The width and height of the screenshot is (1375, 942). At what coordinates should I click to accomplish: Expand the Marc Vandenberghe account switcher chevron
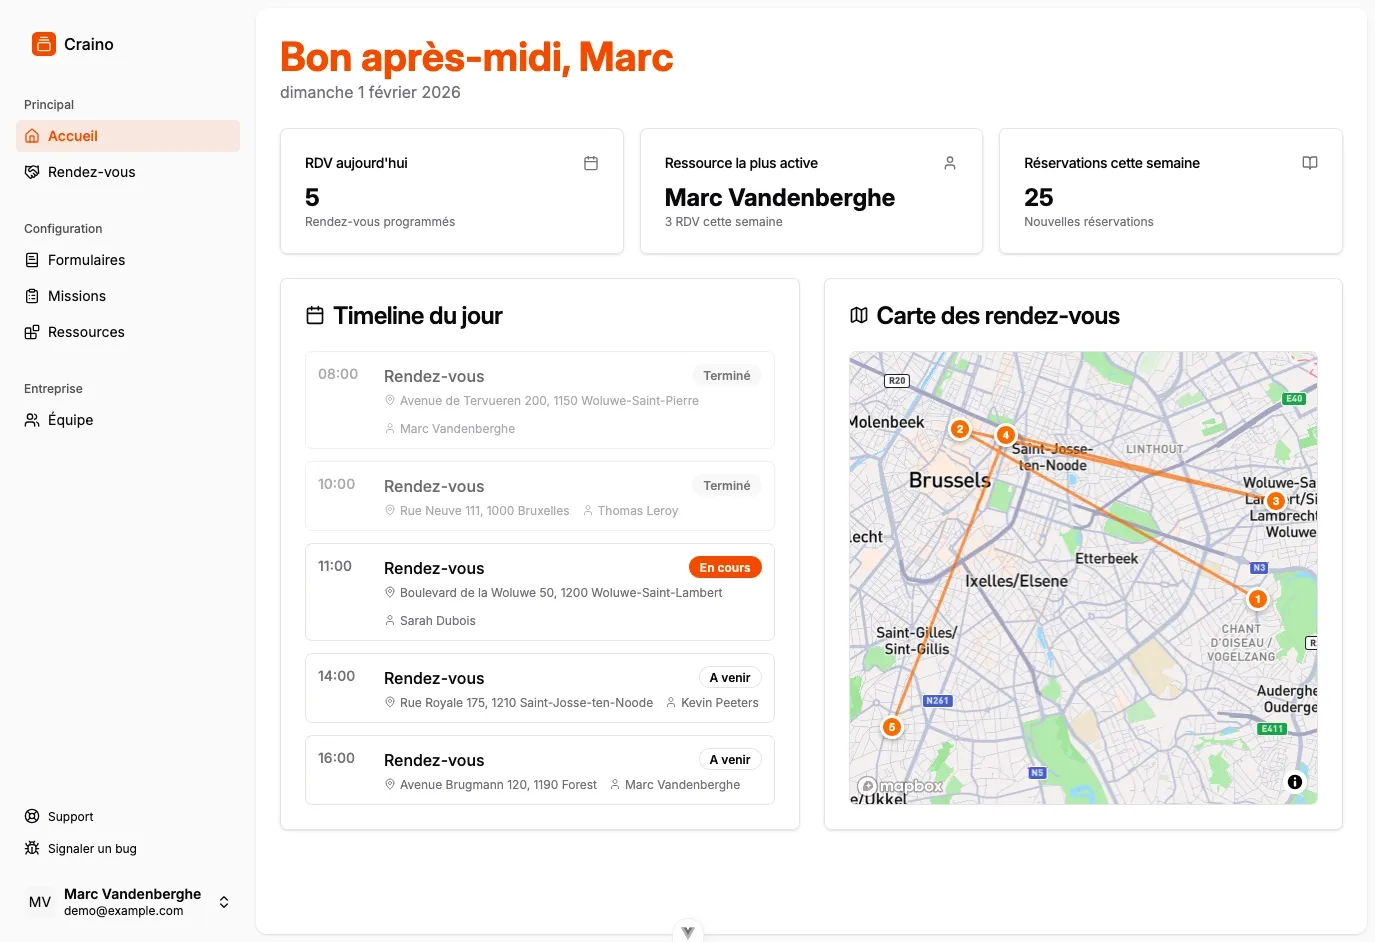click(223, 901)
